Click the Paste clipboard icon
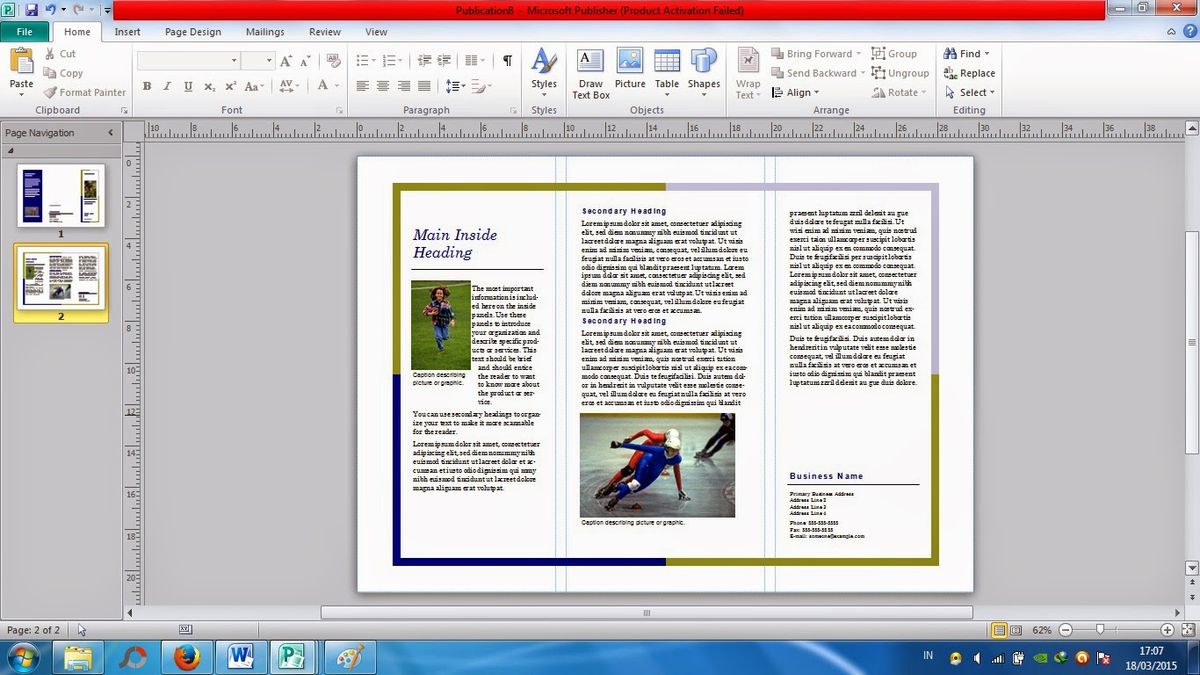The height and width of the screenshot is (675, 1200). (21, 62)
